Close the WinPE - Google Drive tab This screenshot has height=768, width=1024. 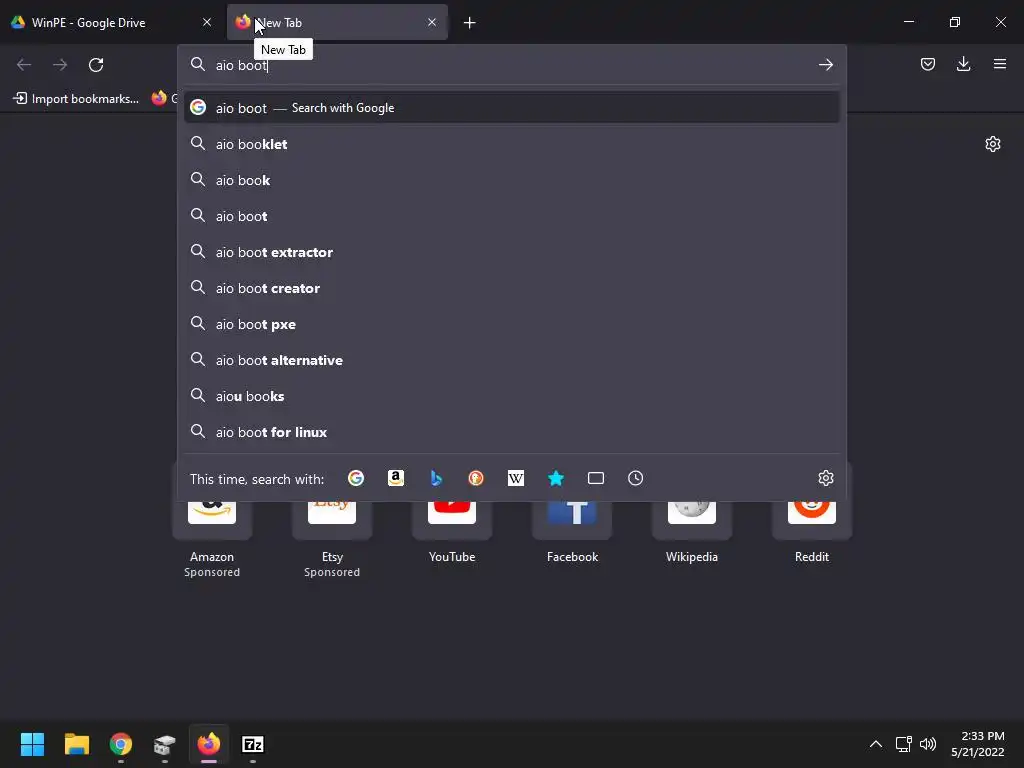pos(207,22)
